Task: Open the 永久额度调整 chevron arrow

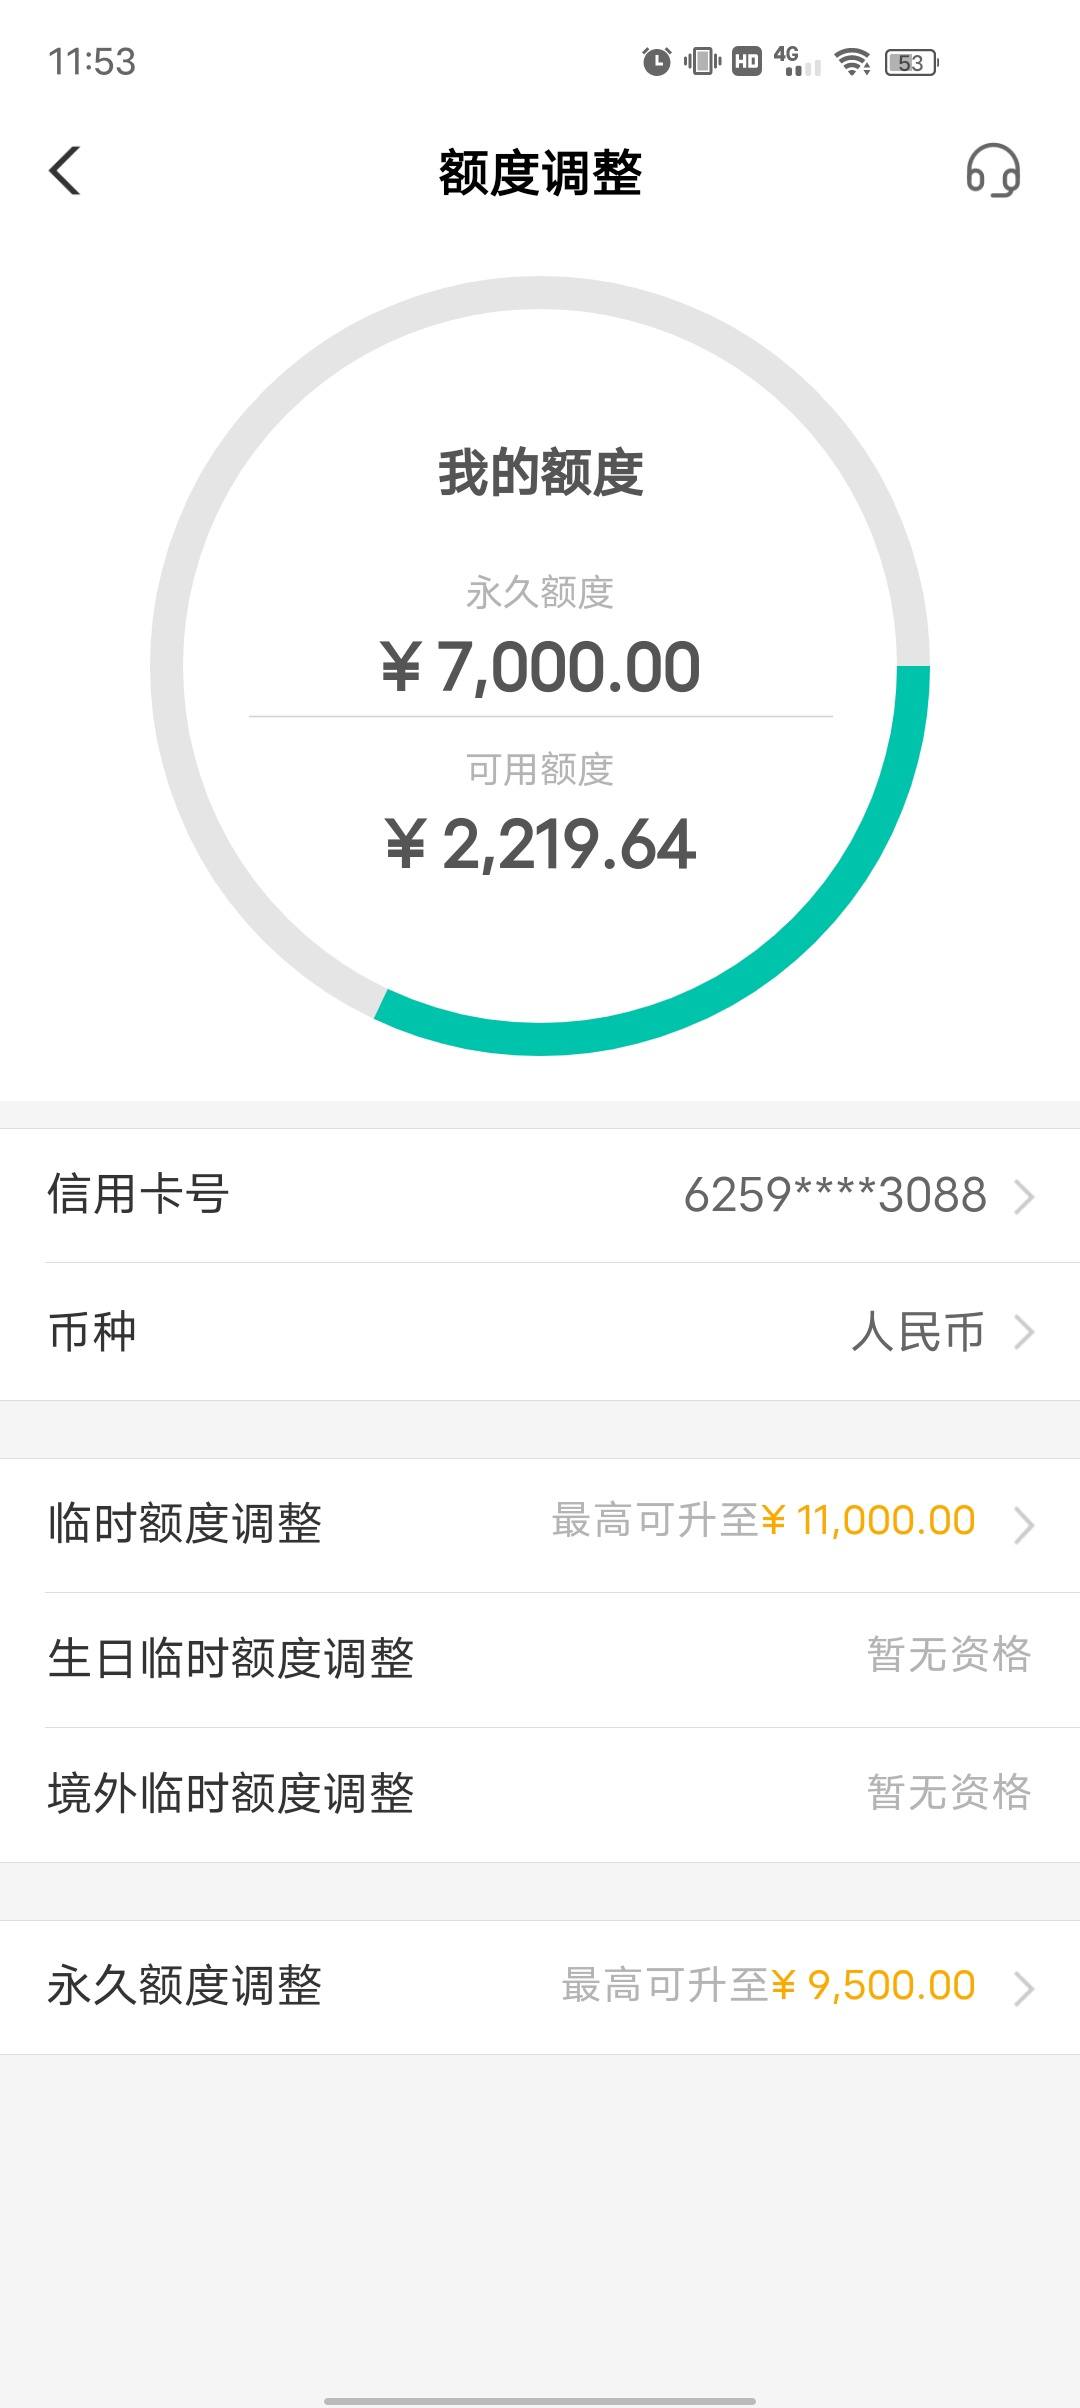Action: (x=1023, y=1989)
